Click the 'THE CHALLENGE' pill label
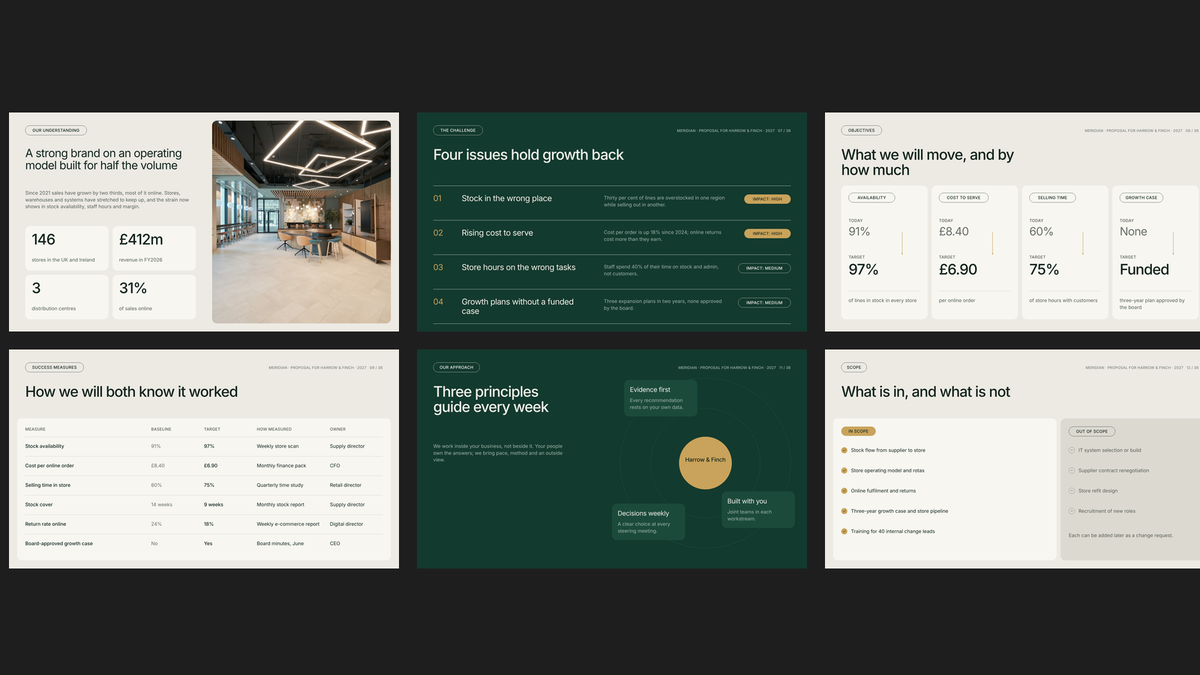1200x675 pixels. point(458,130)
